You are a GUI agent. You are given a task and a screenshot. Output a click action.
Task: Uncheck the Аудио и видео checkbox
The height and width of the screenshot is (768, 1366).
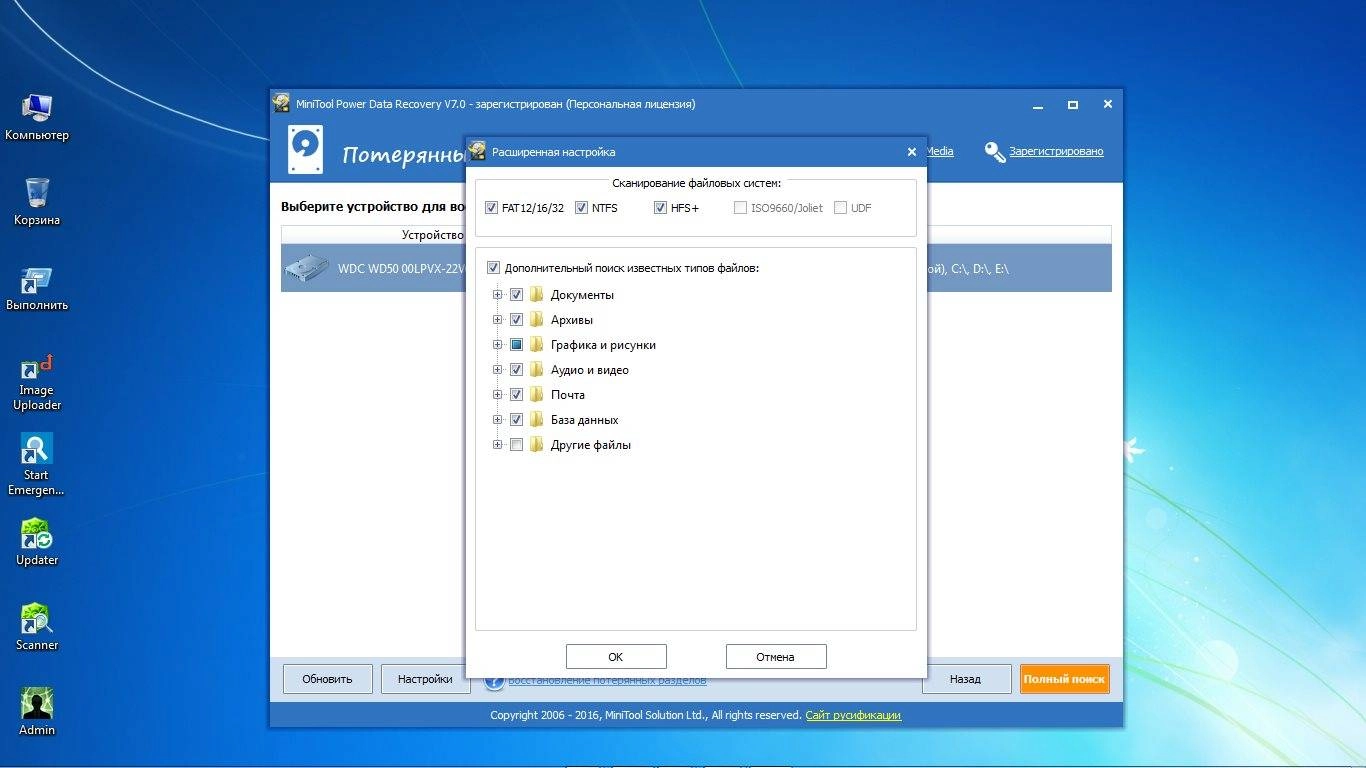[x=516, y=370]
